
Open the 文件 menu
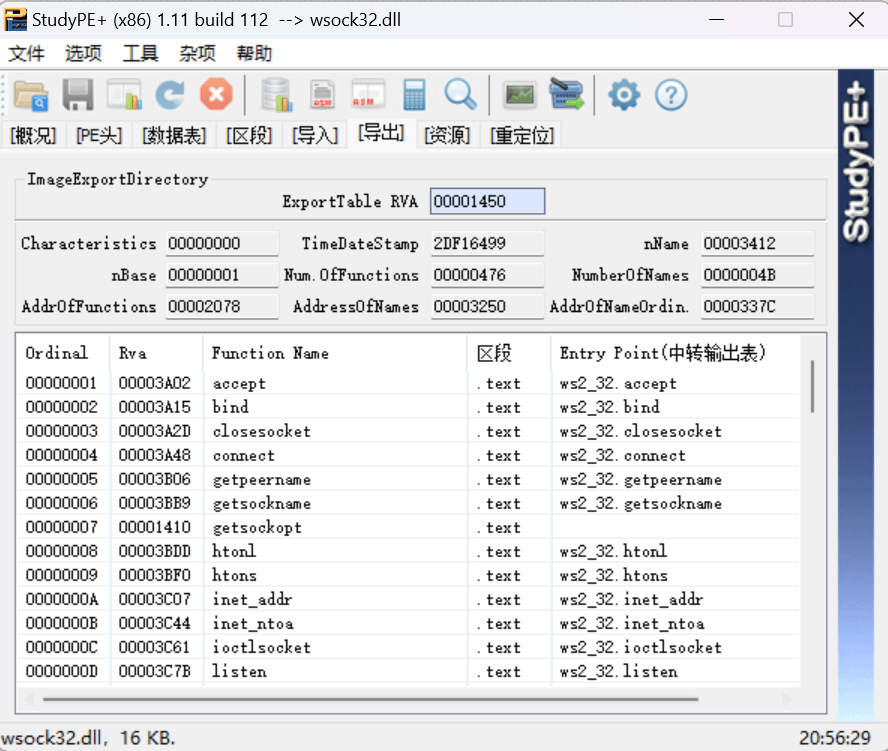27,54
